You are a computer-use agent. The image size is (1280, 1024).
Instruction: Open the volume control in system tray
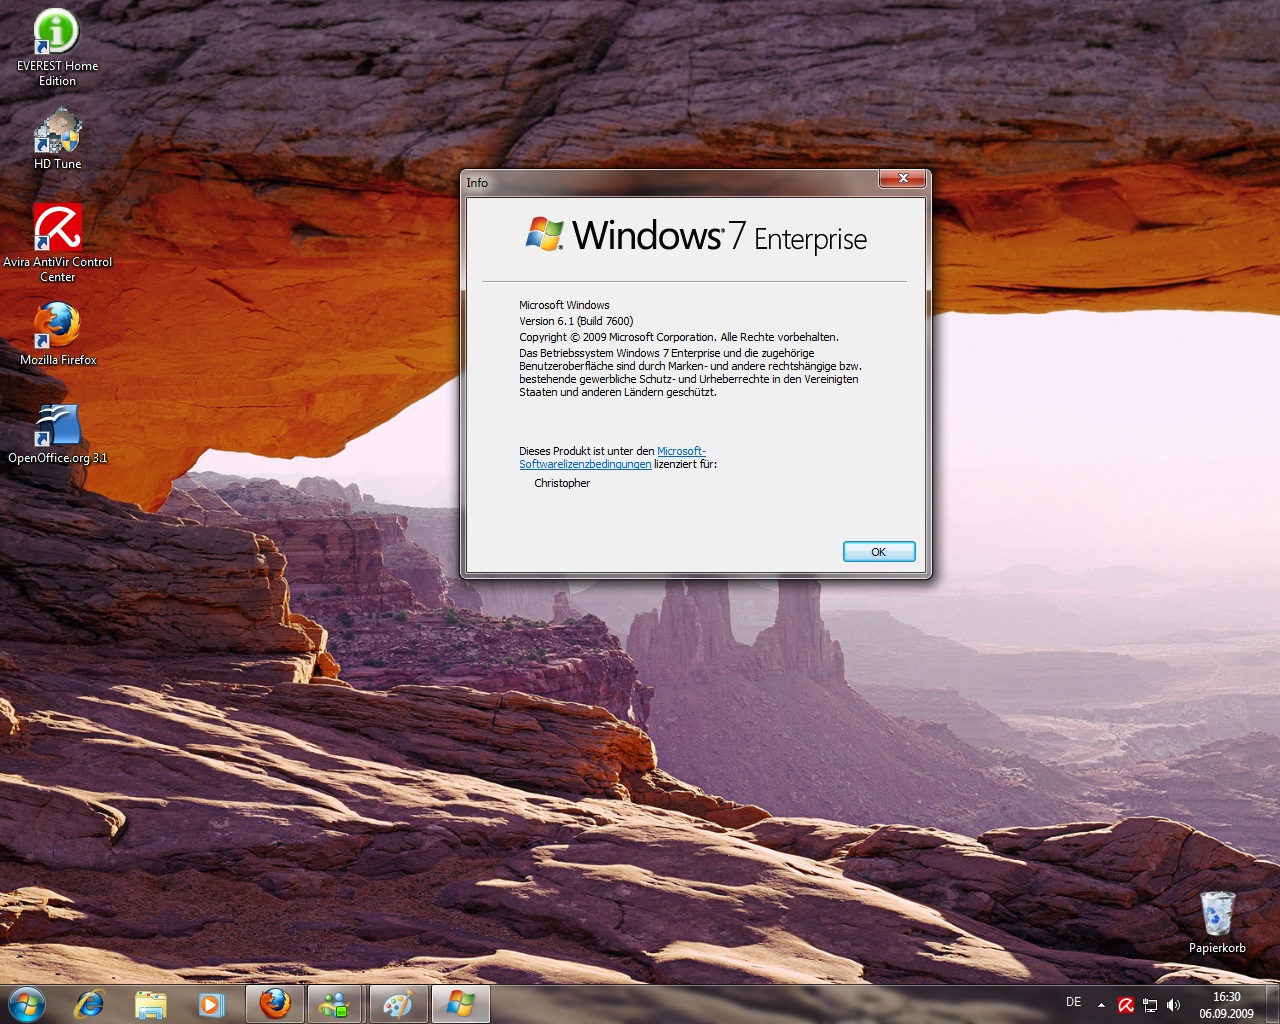pyautogui.click(x=1174, y=1005)
